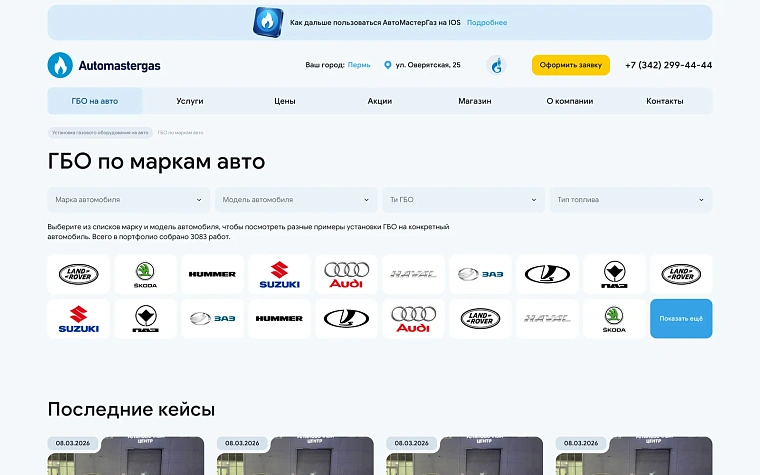Choose the Suzuki logo in the top row
The width and height of the screenshot is (760, 475).
point(279,274)
